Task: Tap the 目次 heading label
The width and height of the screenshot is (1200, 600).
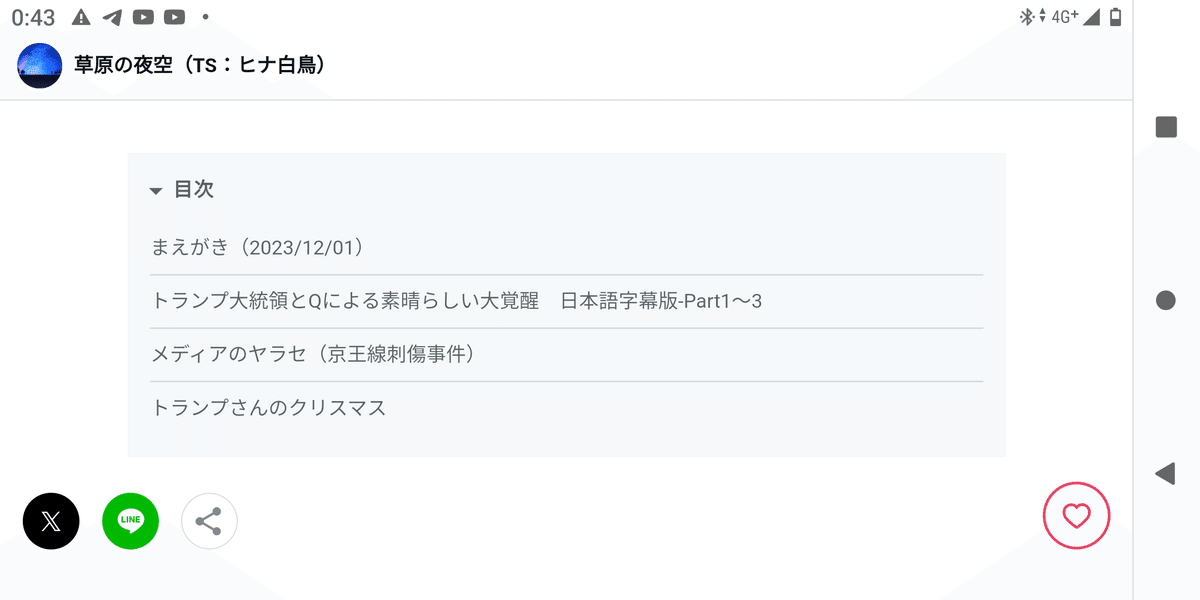Action: [194, 190]
